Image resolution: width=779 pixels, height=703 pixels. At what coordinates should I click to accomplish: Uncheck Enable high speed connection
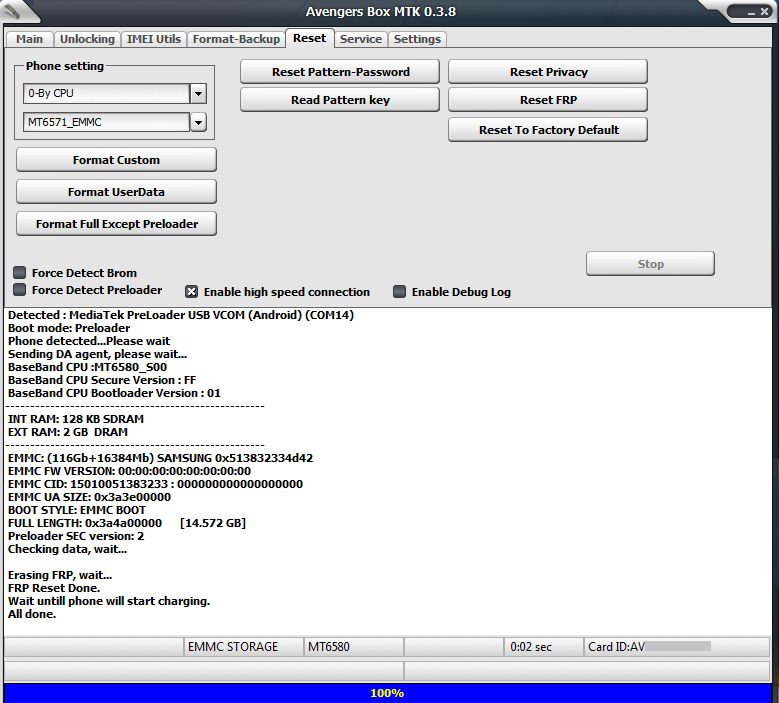pyautogui.click(x=191, y=292)
